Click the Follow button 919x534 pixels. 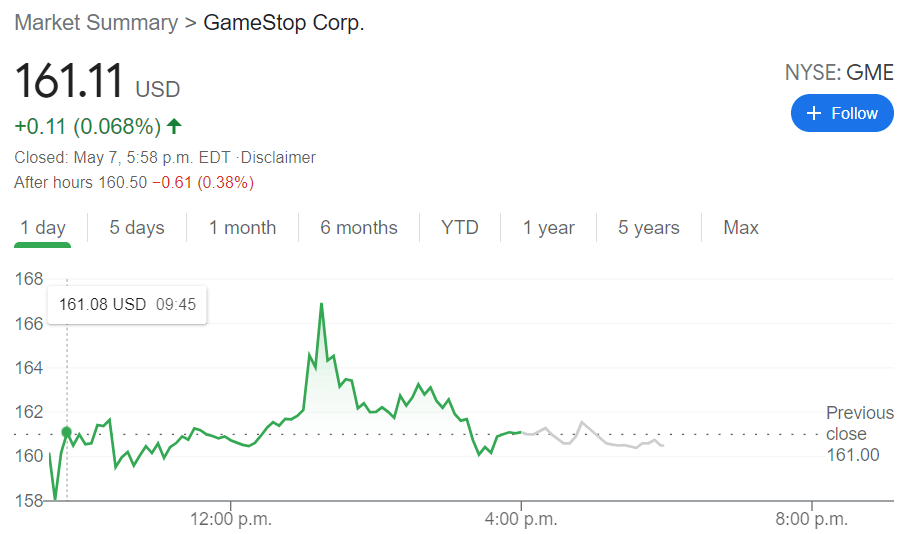[x=841, y=113]
